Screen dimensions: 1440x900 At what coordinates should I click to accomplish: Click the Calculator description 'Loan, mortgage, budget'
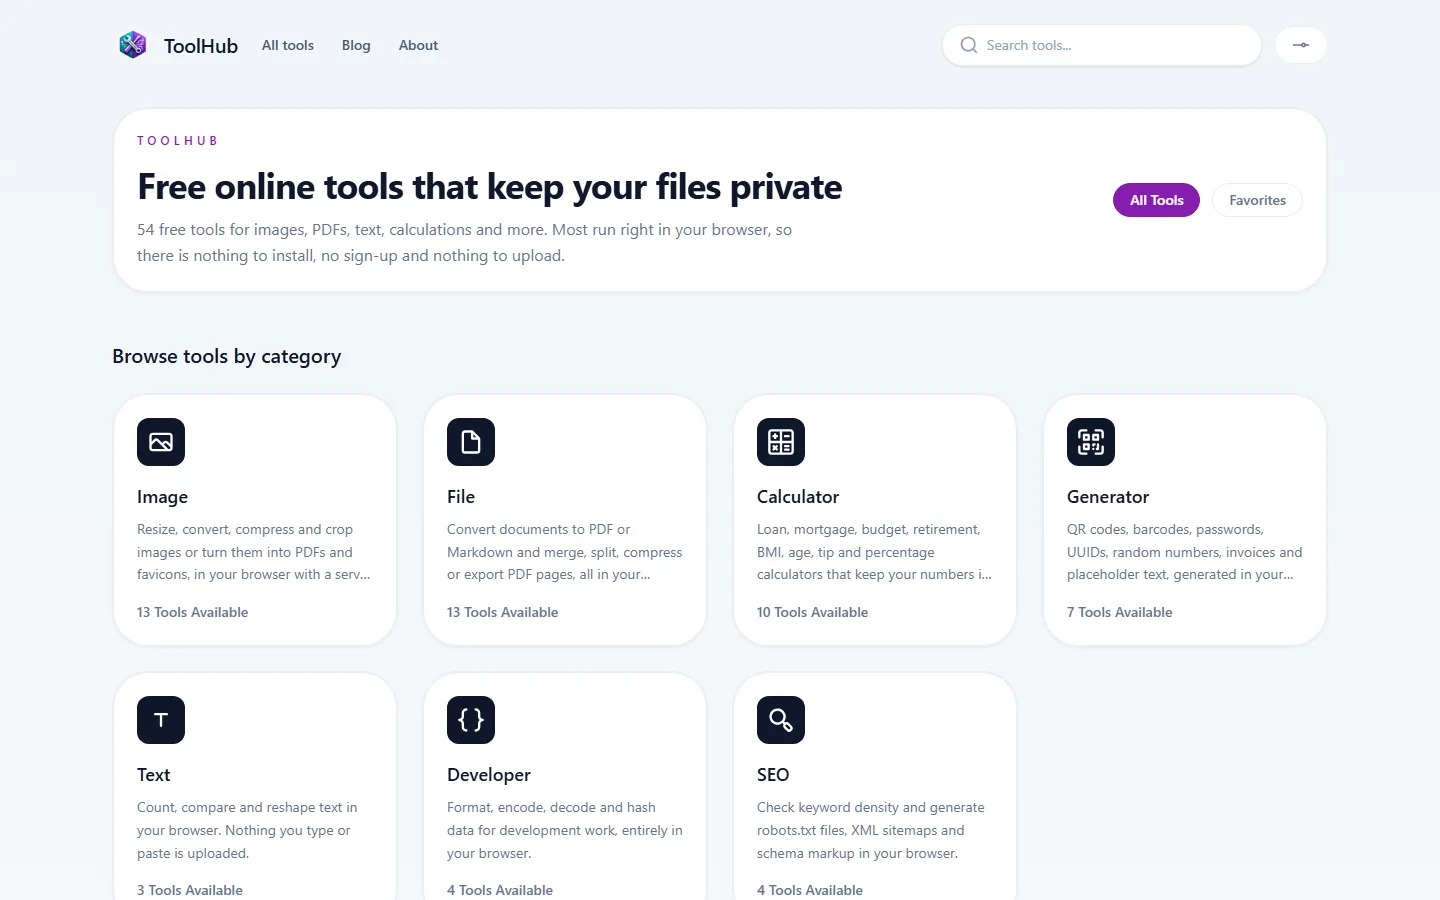874,552
